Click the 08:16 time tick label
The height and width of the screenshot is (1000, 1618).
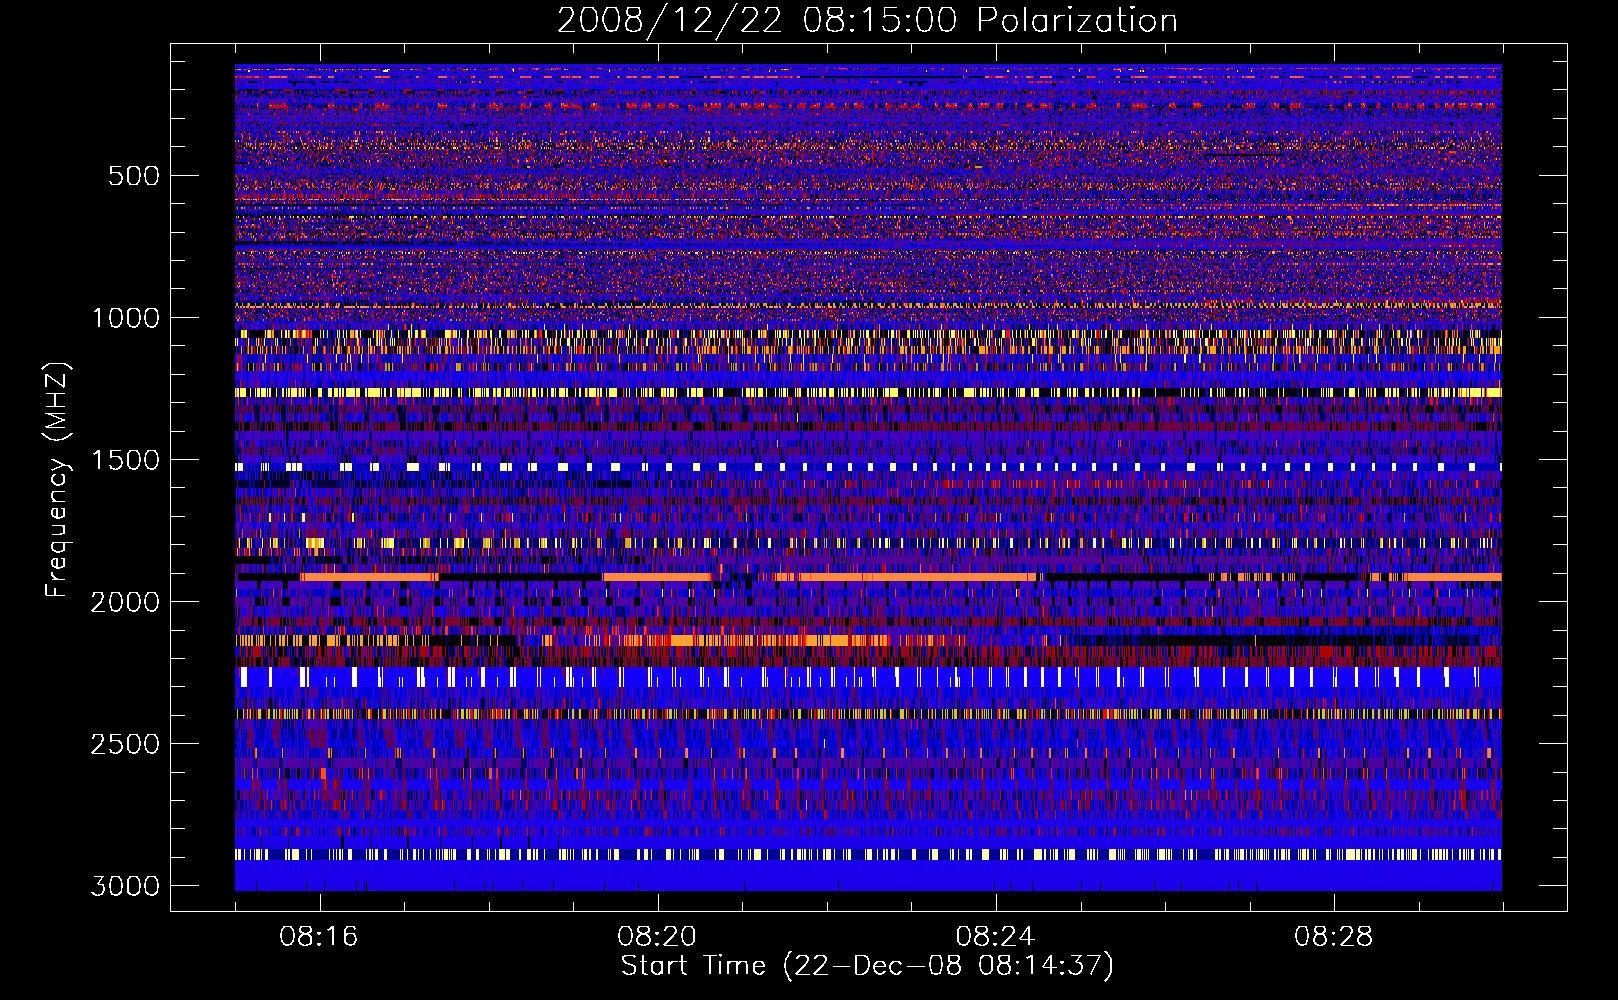(319, 937)
